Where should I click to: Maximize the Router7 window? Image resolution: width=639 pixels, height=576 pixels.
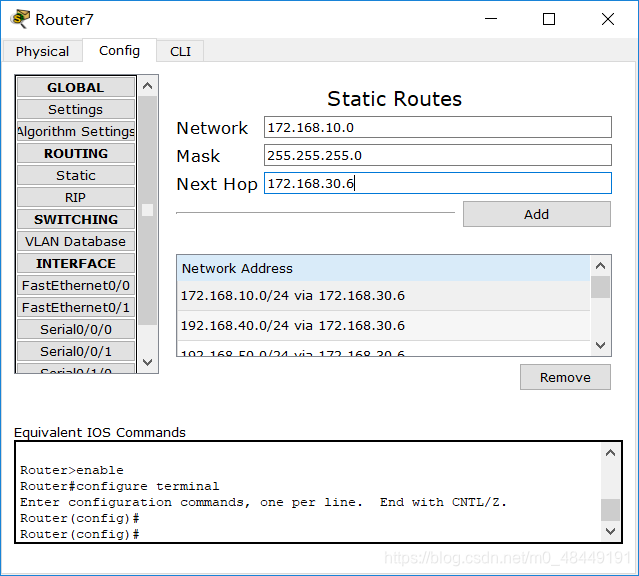pyautogui.click(x=549, y=19)
